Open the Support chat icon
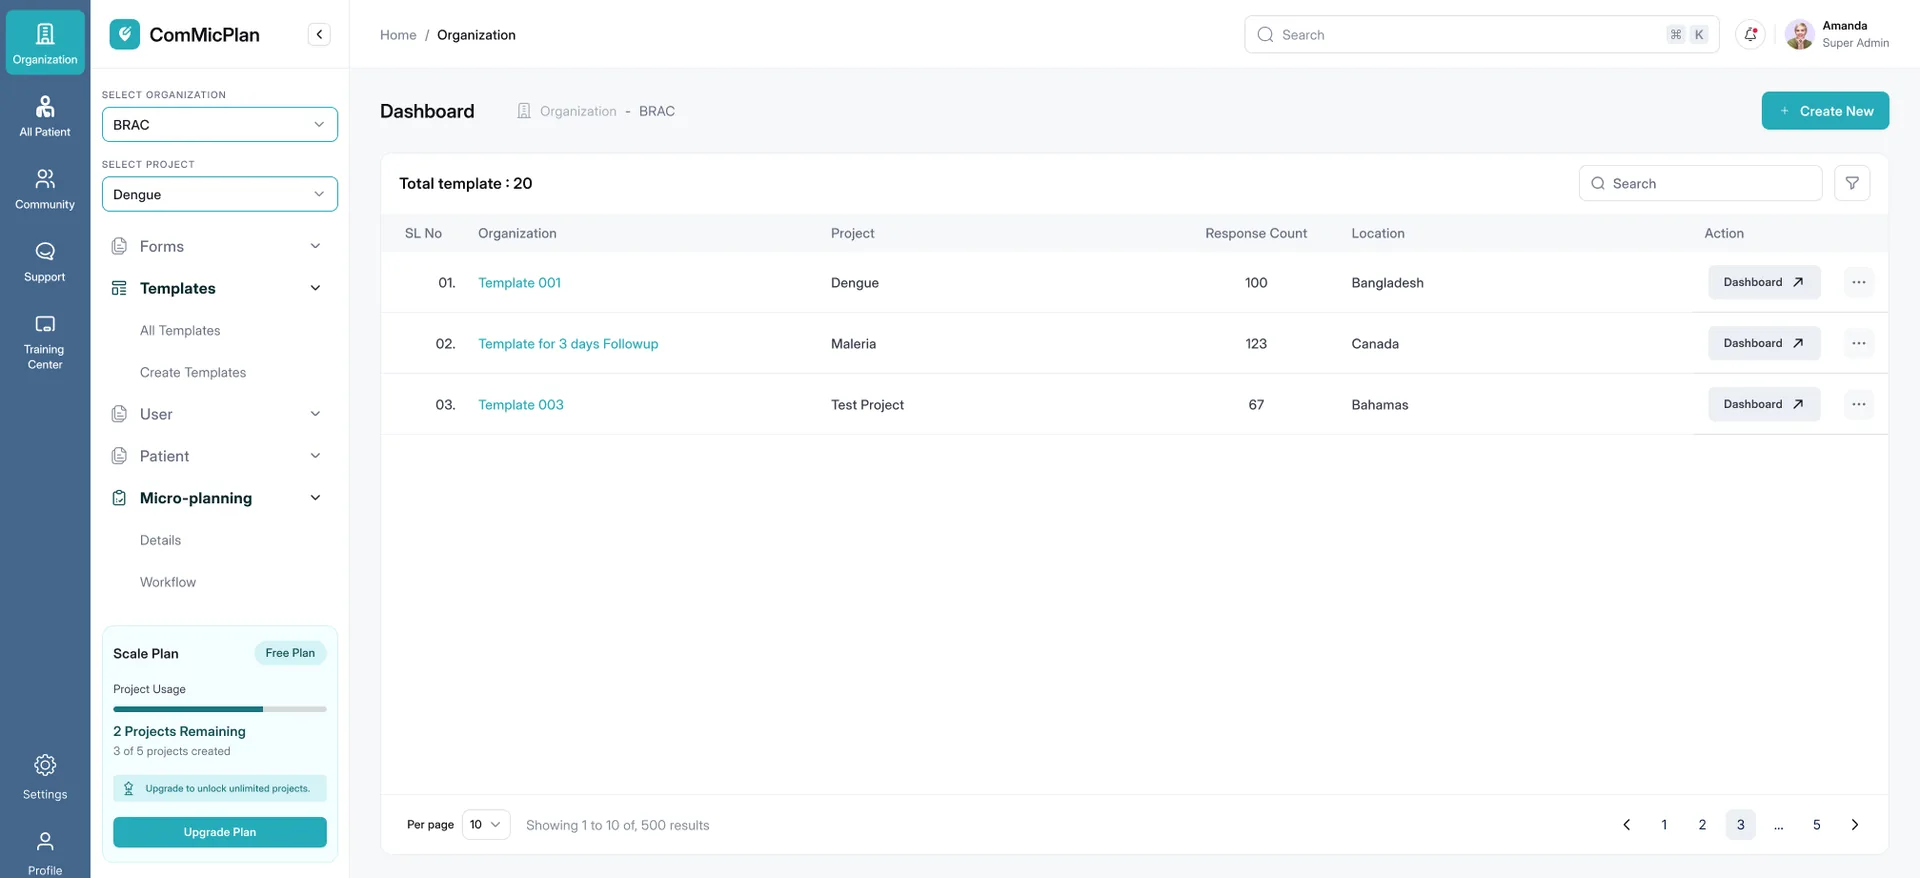This screenshot has height=878, width=1920. (45, 262)
